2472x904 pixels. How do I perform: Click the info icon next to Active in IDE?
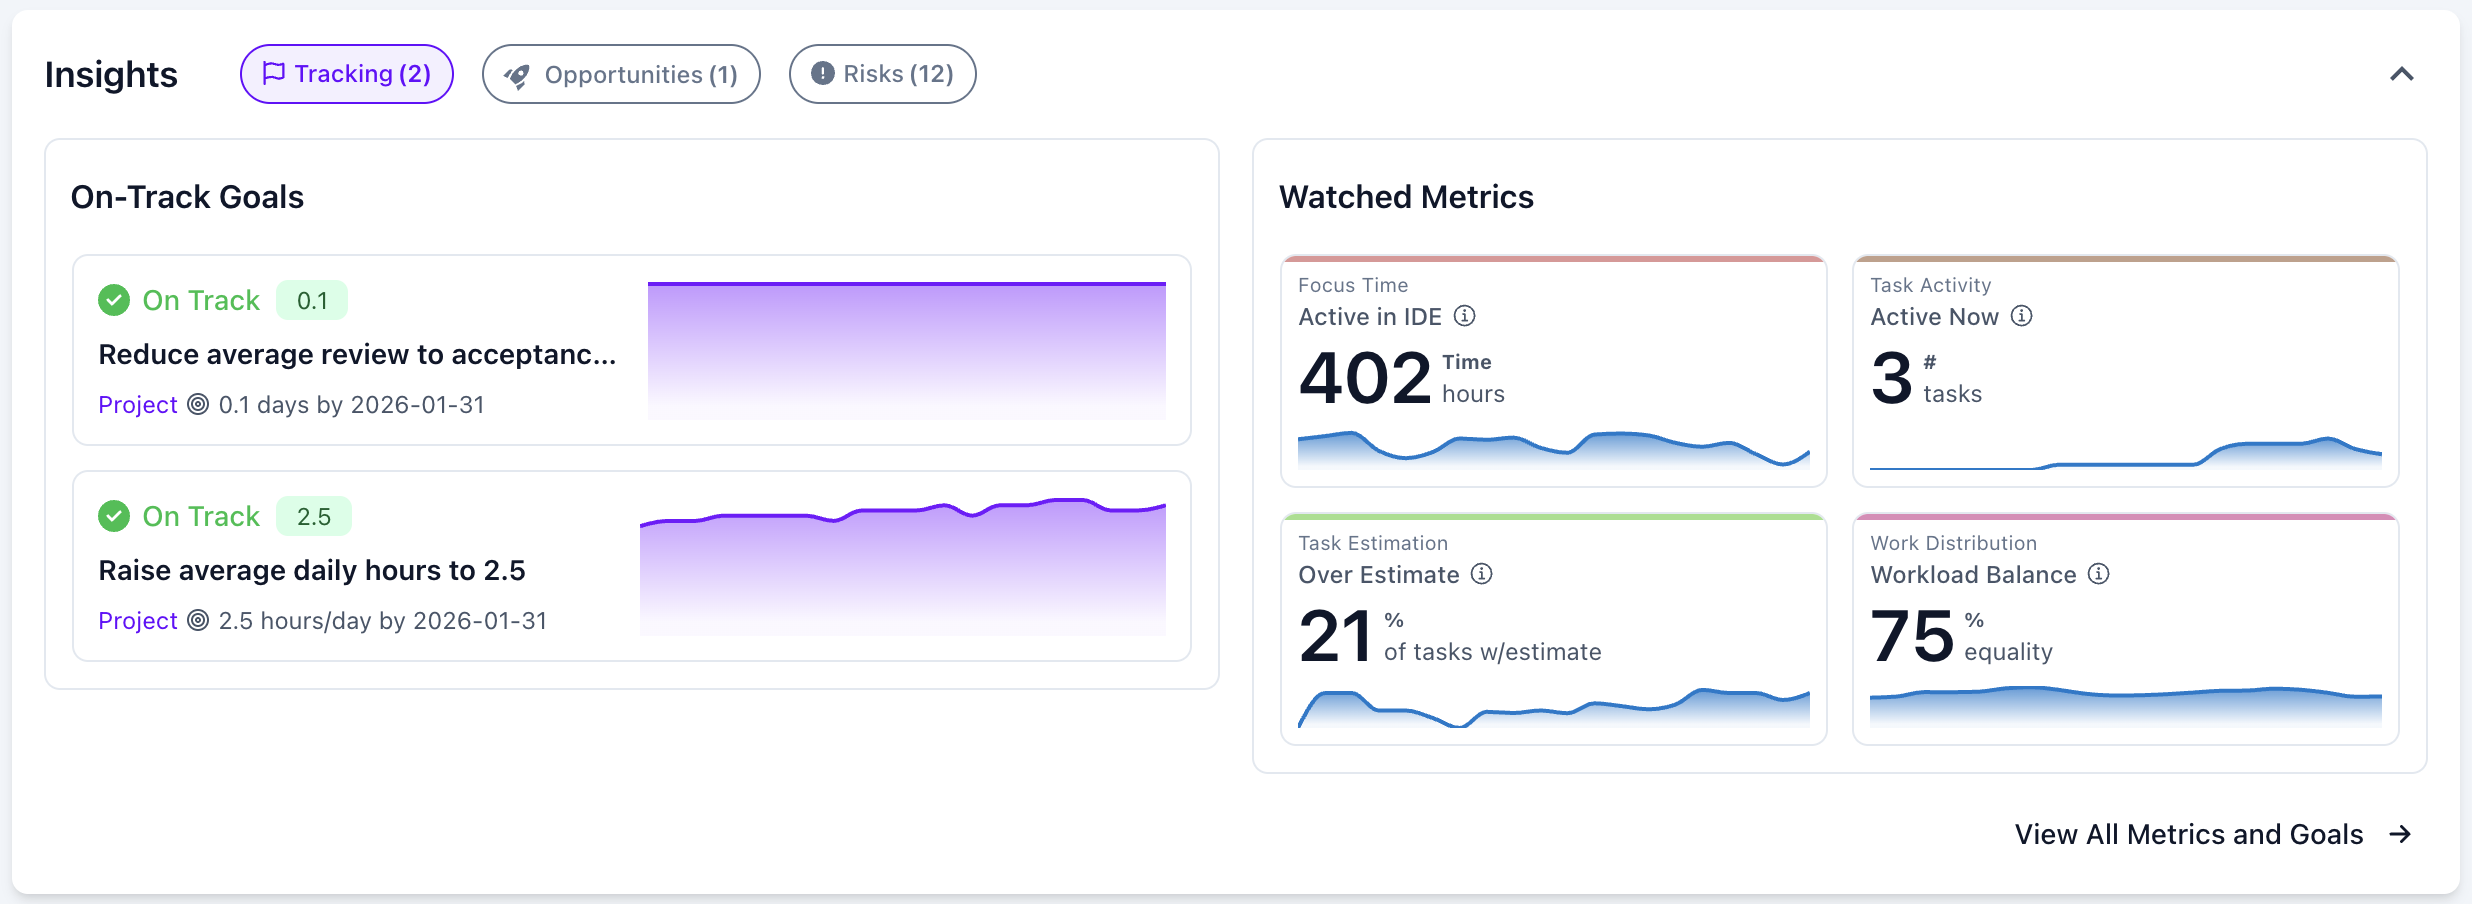(x=1465, y=317)
